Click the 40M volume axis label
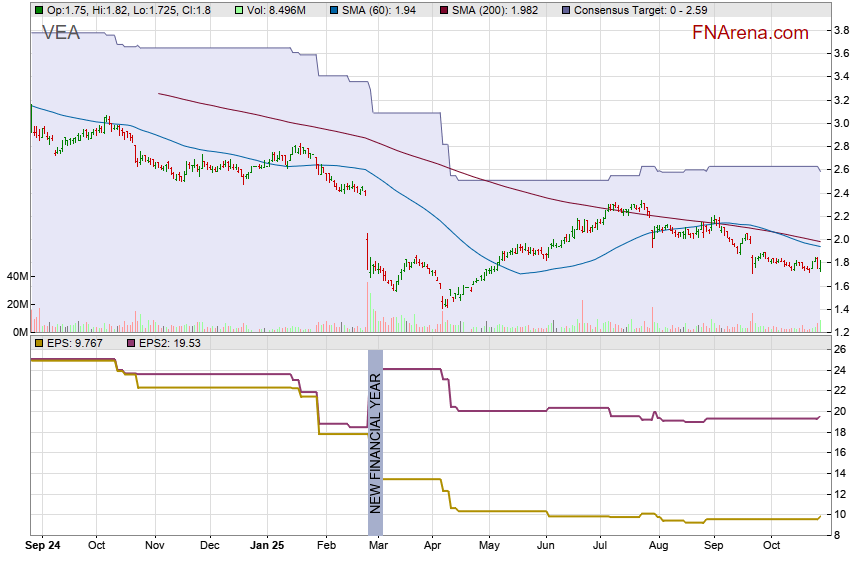This screenshot has width=859, height=566. click(x=16, y=276)
